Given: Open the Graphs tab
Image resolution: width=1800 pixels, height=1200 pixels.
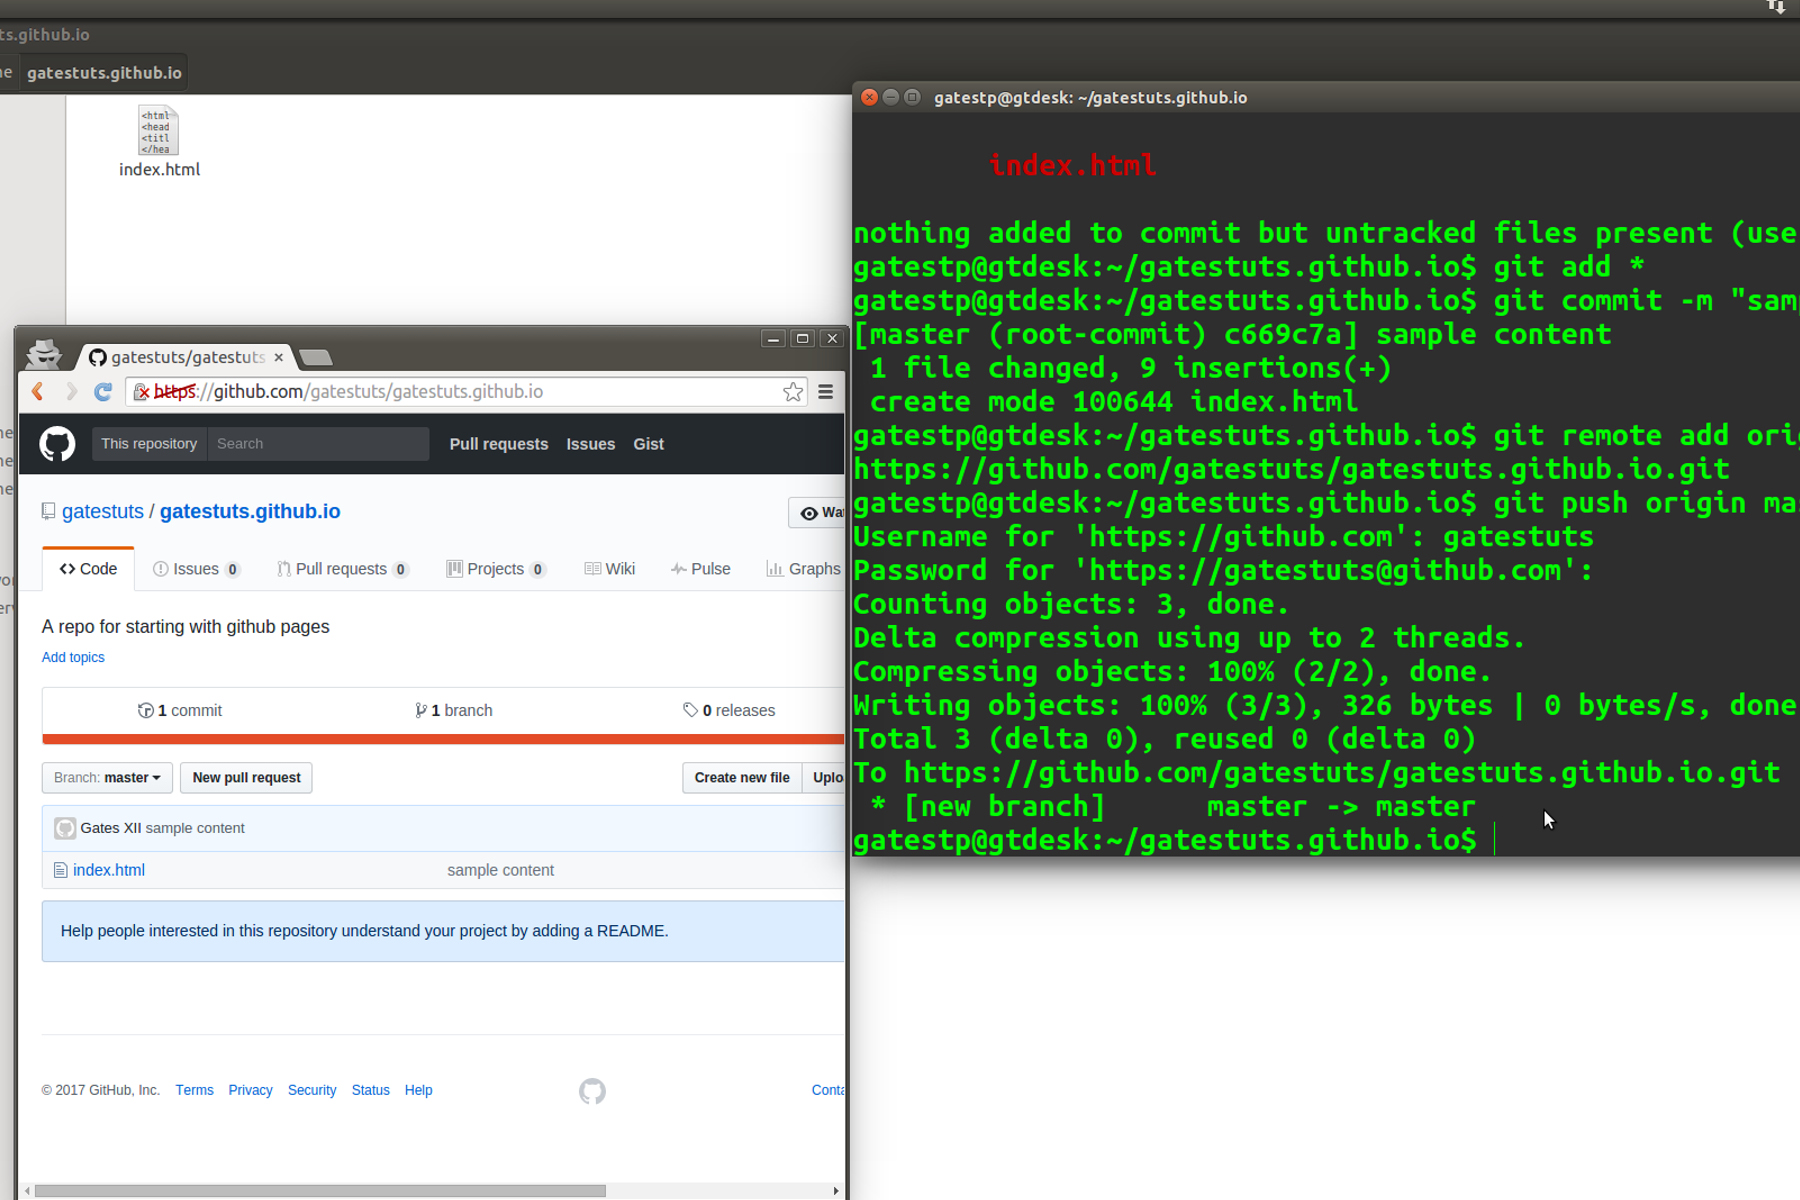Looking at the screenshot, I should point(804,569).
